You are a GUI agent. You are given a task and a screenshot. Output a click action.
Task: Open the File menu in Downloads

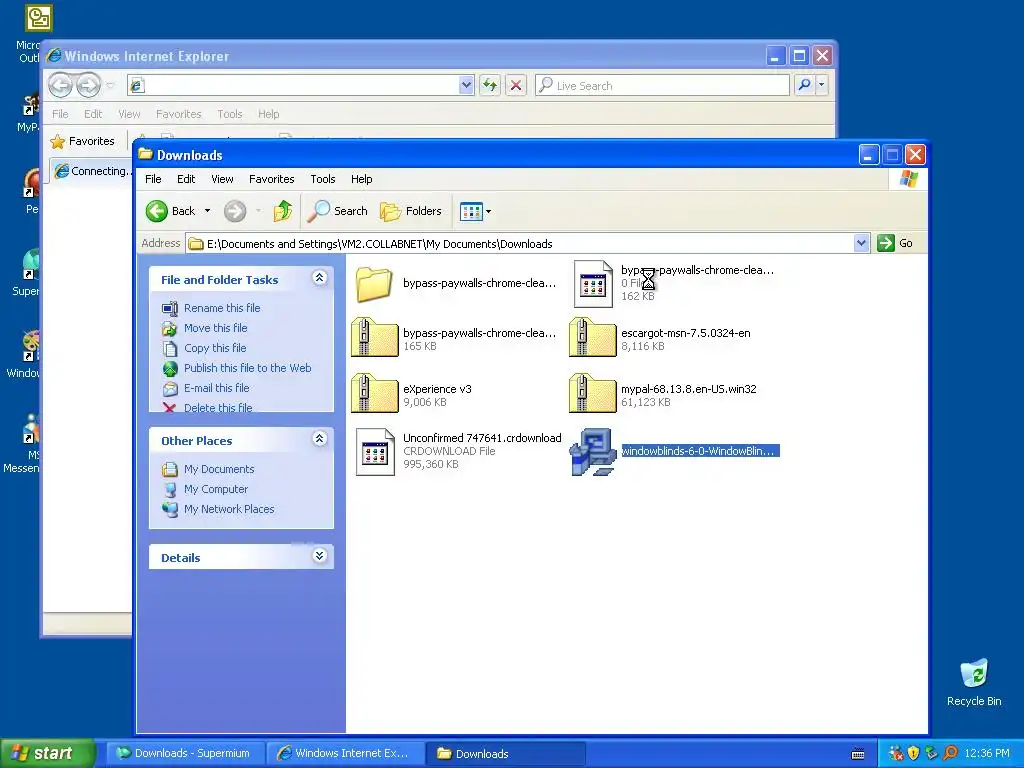coord(153,179)
